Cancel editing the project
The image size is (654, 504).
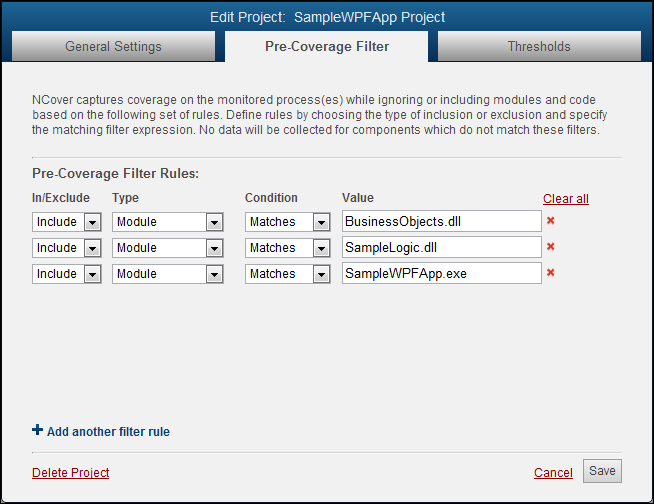(x=553, y=473)
